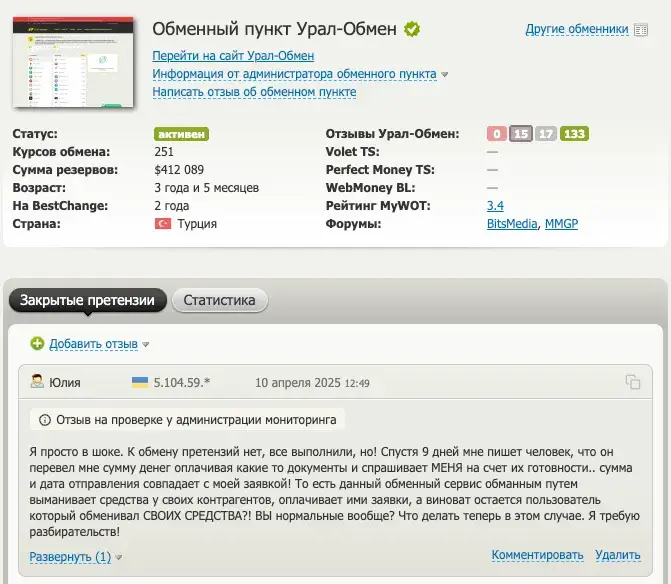Click the age value 3 года и 5 месяцев
This screenshot has height=584, width=671.
[206, 188]
